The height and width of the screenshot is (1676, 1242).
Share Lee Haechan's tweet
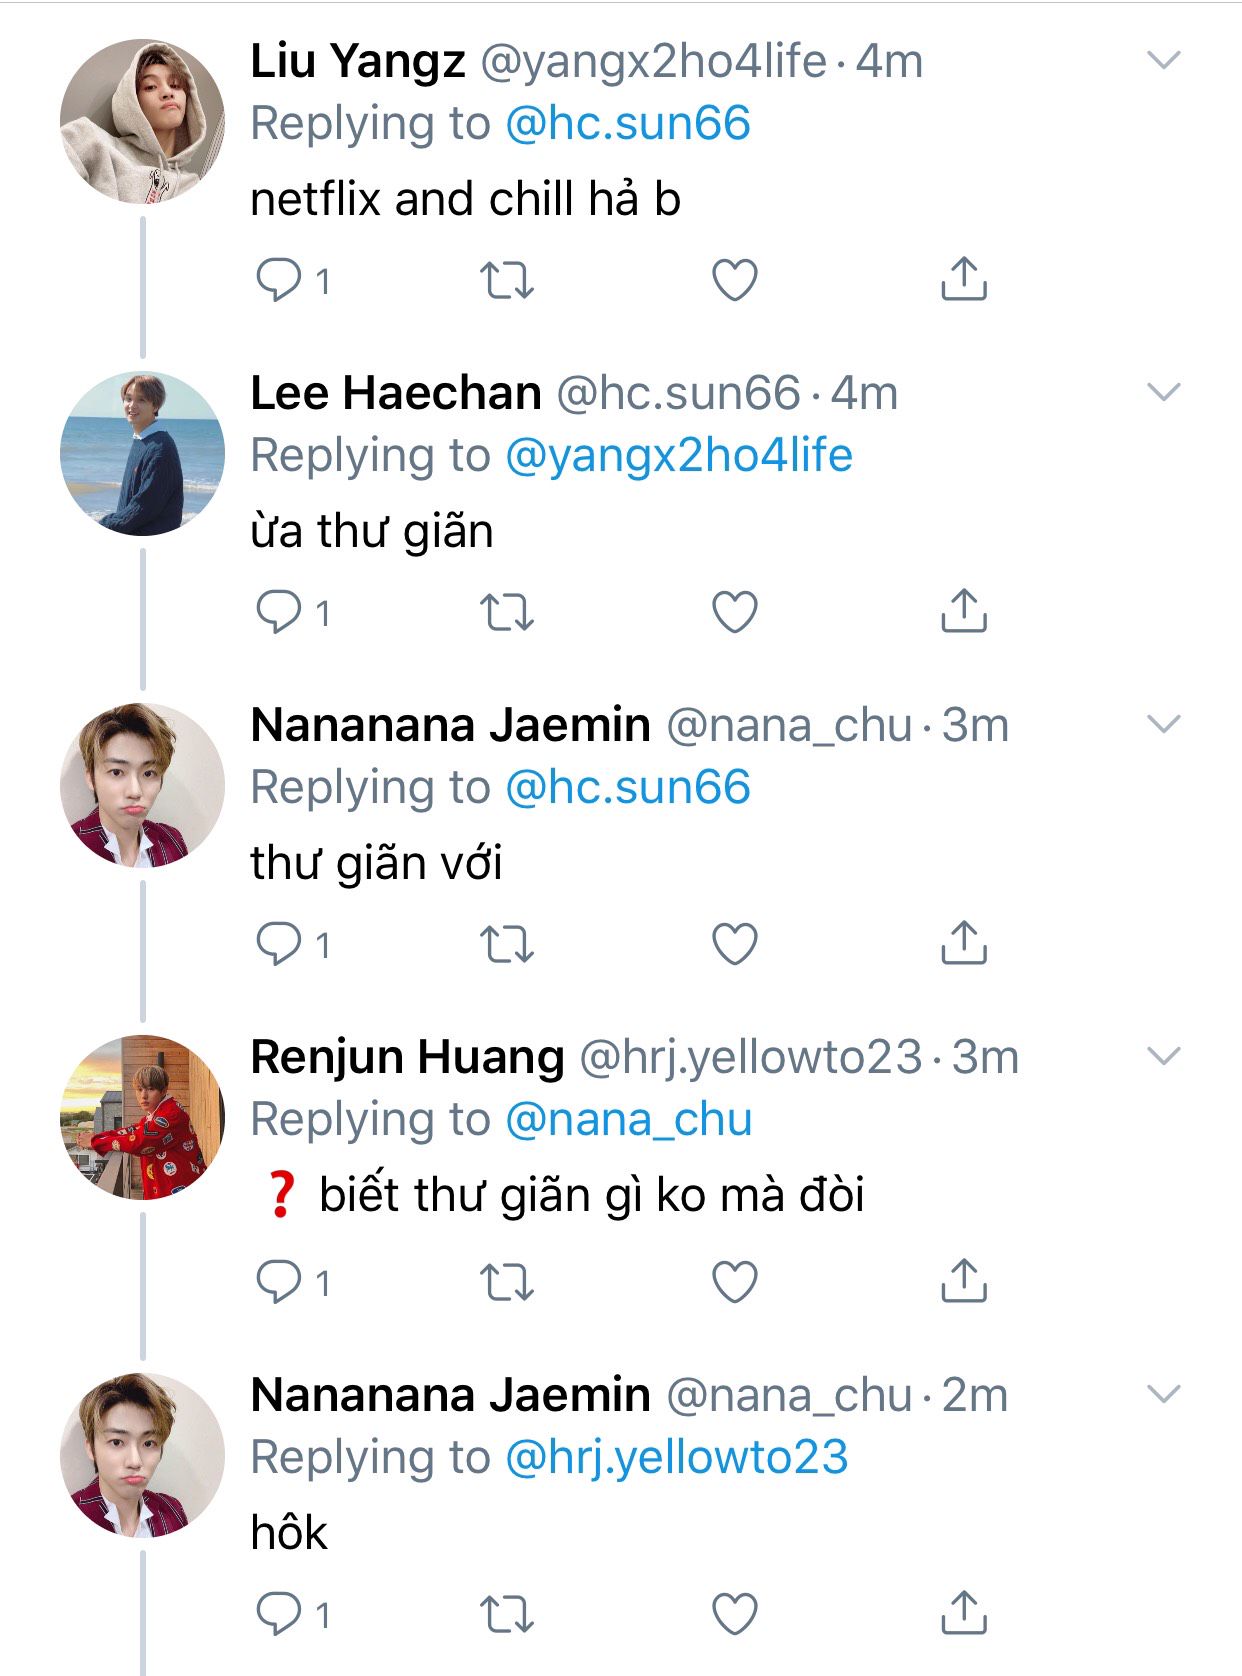coord(963,611)
